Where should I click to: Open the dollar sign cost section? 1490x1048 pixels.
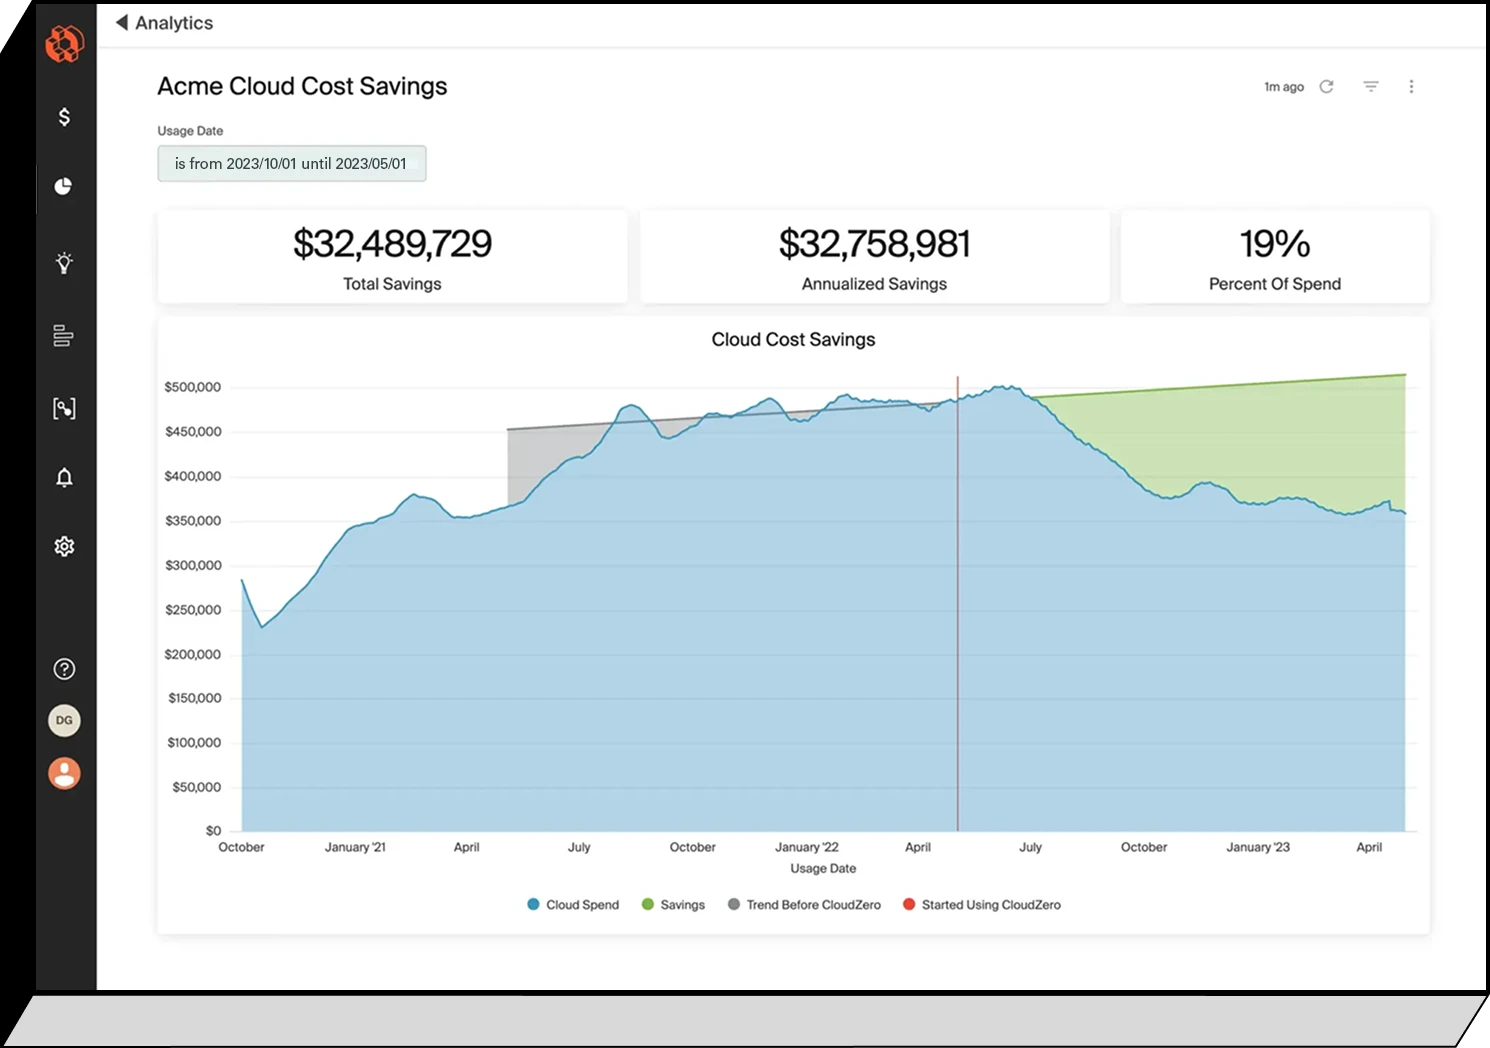point(64,117)
